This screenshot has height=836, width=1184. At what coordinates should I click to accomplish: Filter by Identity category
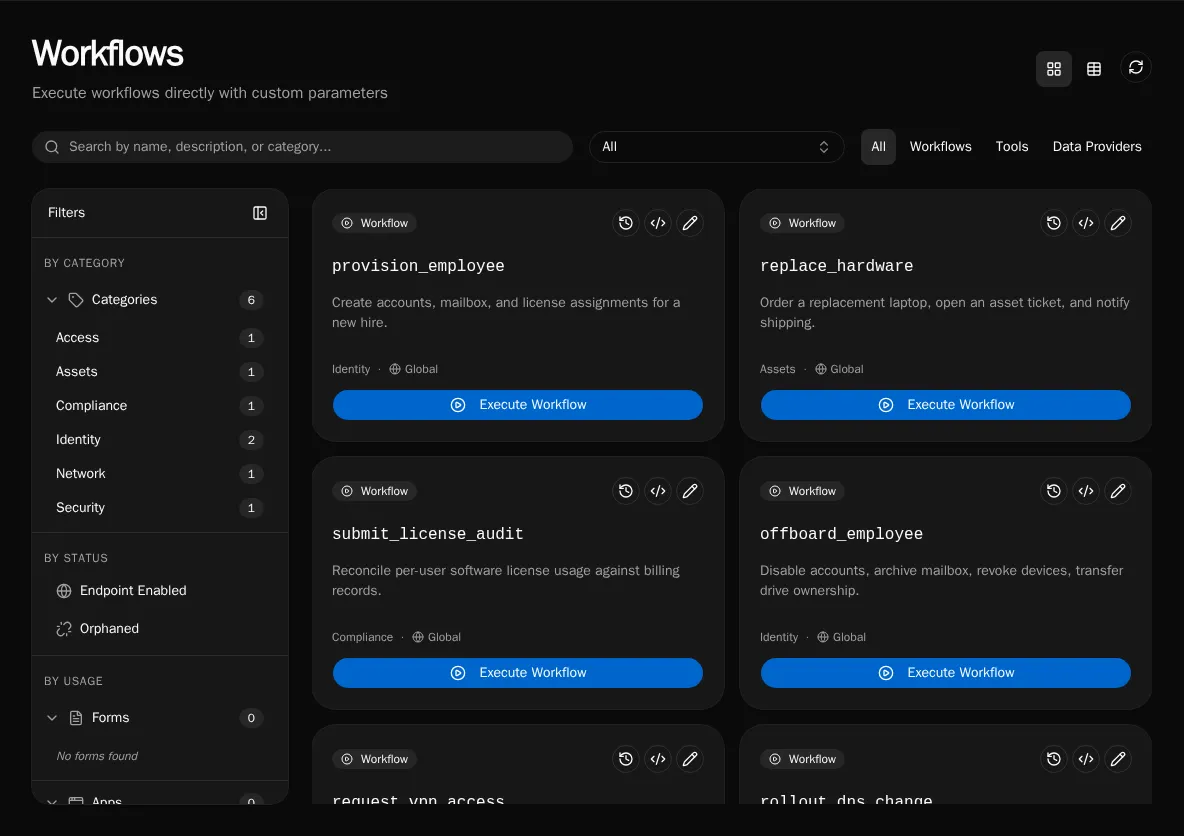pyautogui.click(x=159, y=440)
